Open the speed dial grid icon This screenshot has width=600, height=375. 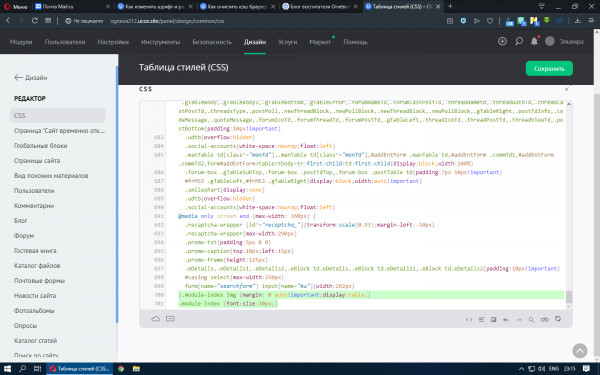tap(48, 21)
